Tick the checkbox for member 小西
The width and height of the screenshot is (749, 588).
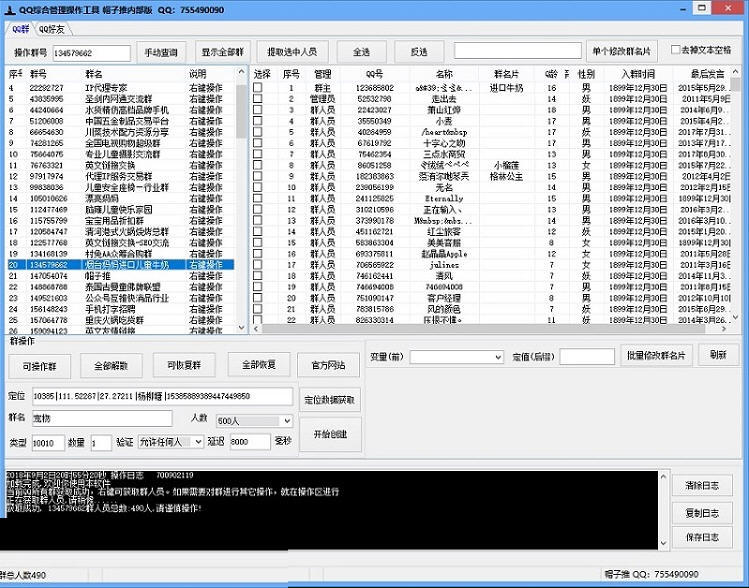[x=257, y=121]
